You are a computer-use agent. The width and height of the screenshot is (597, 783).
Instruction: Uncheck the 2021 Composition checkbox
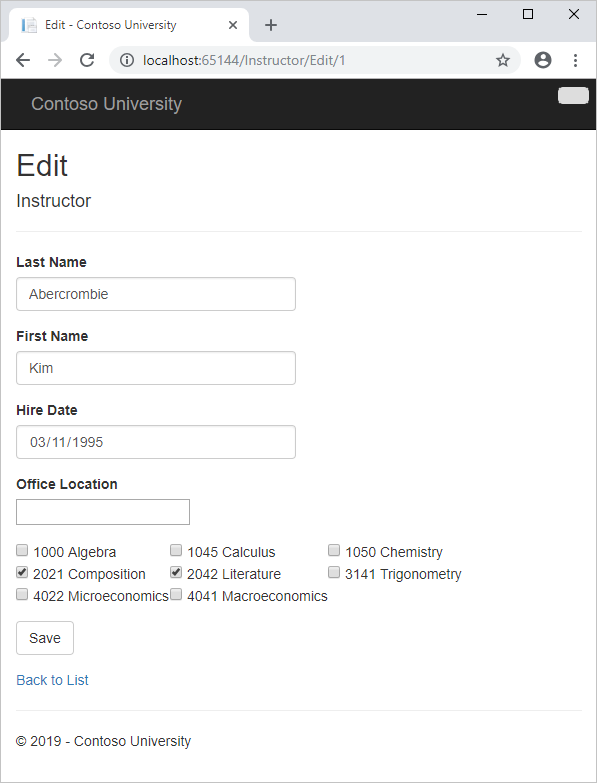22,572
